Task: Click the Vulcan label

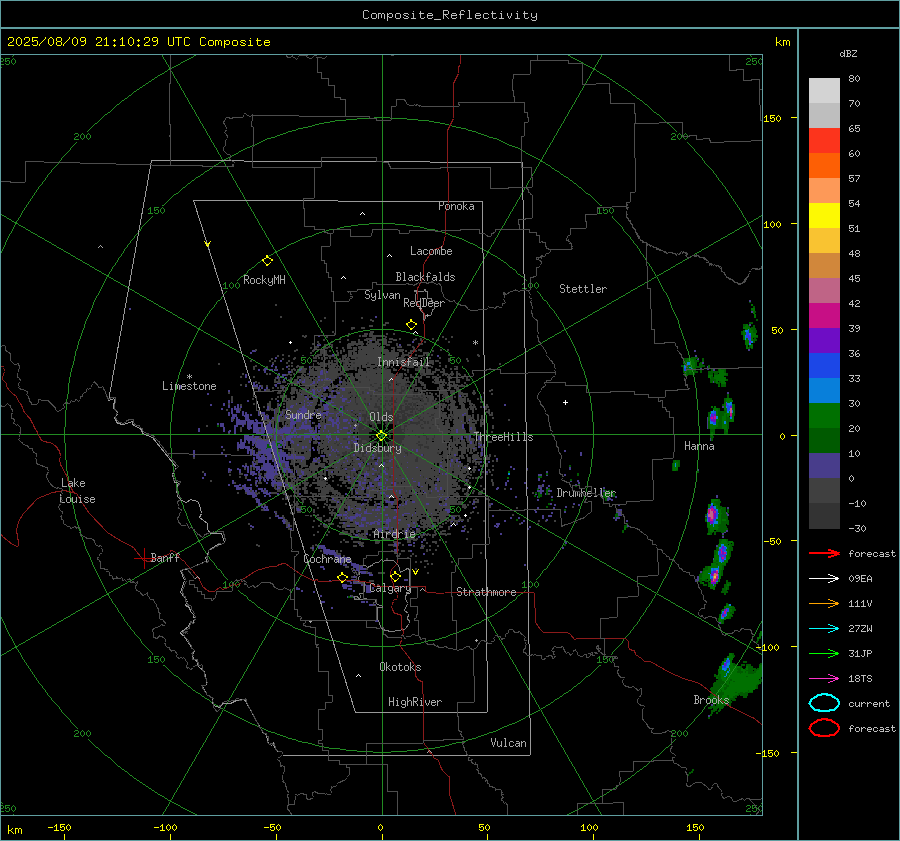Action: 508,743
